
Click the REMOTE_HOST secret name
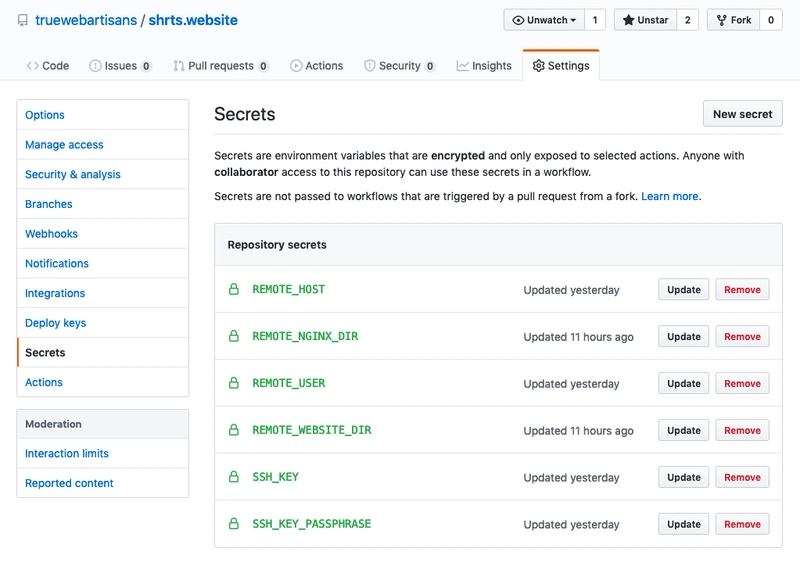pos(289,289)
